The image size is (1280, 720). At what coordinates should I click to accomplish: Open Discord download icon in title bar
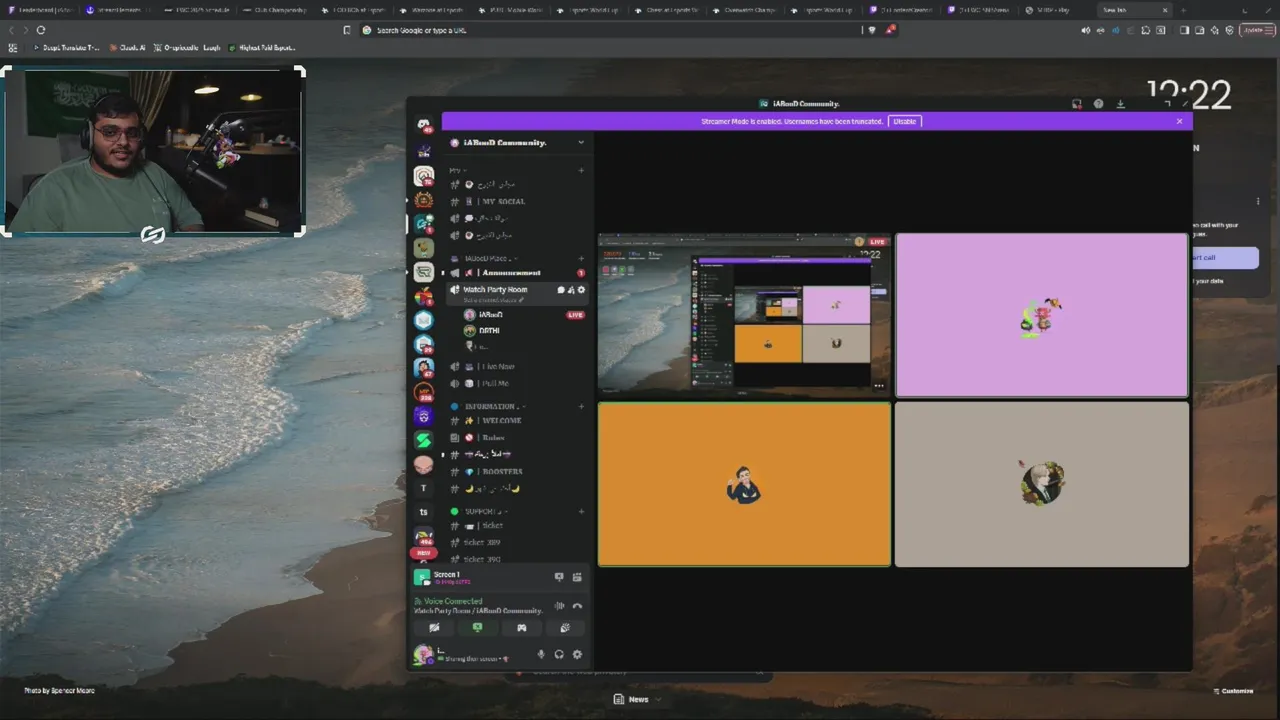tap(1120, 104)
